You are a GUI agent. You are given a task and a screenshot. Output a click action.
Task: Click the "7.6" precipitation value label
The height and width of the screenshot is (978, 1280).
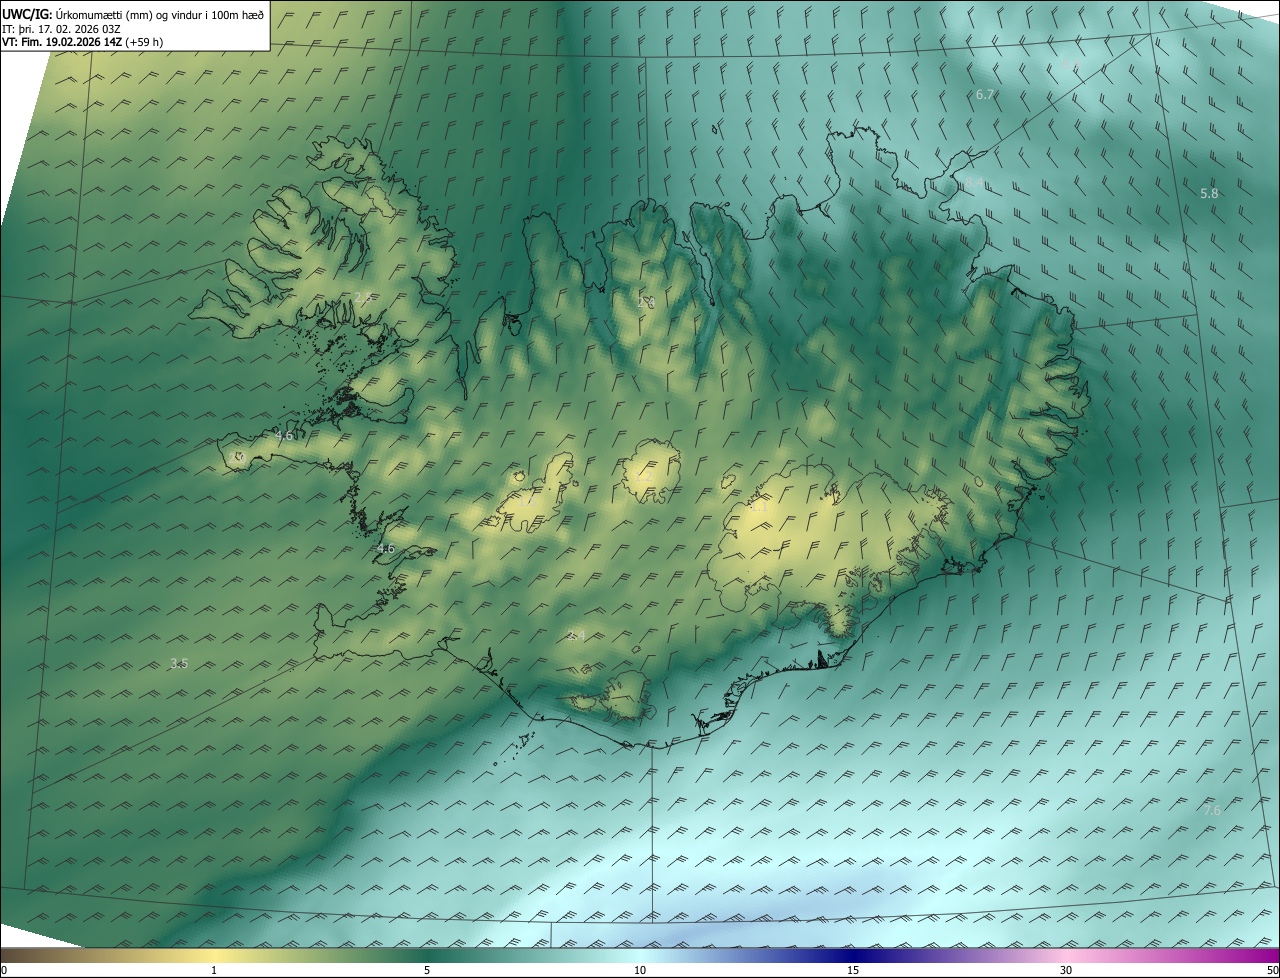tap(1212, 810)
